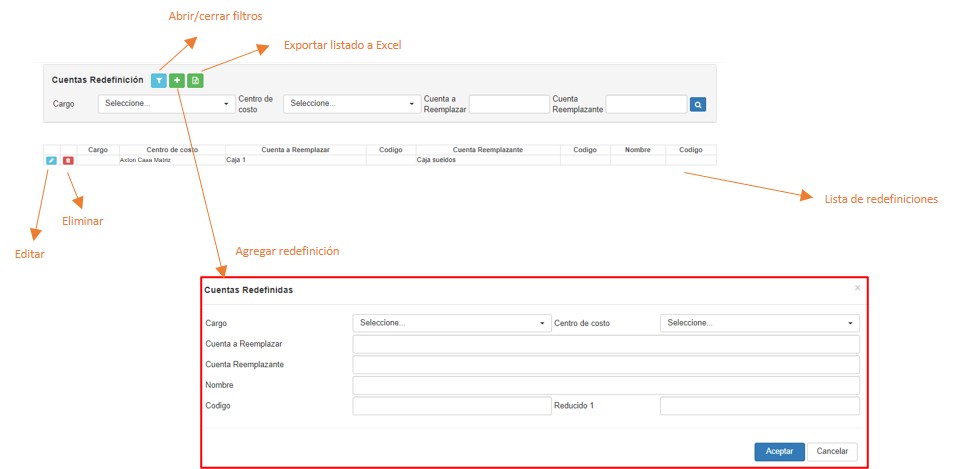Focus the Cuenta a Reemplazar filter field
980x469 pixels.
tap(509, 104)
